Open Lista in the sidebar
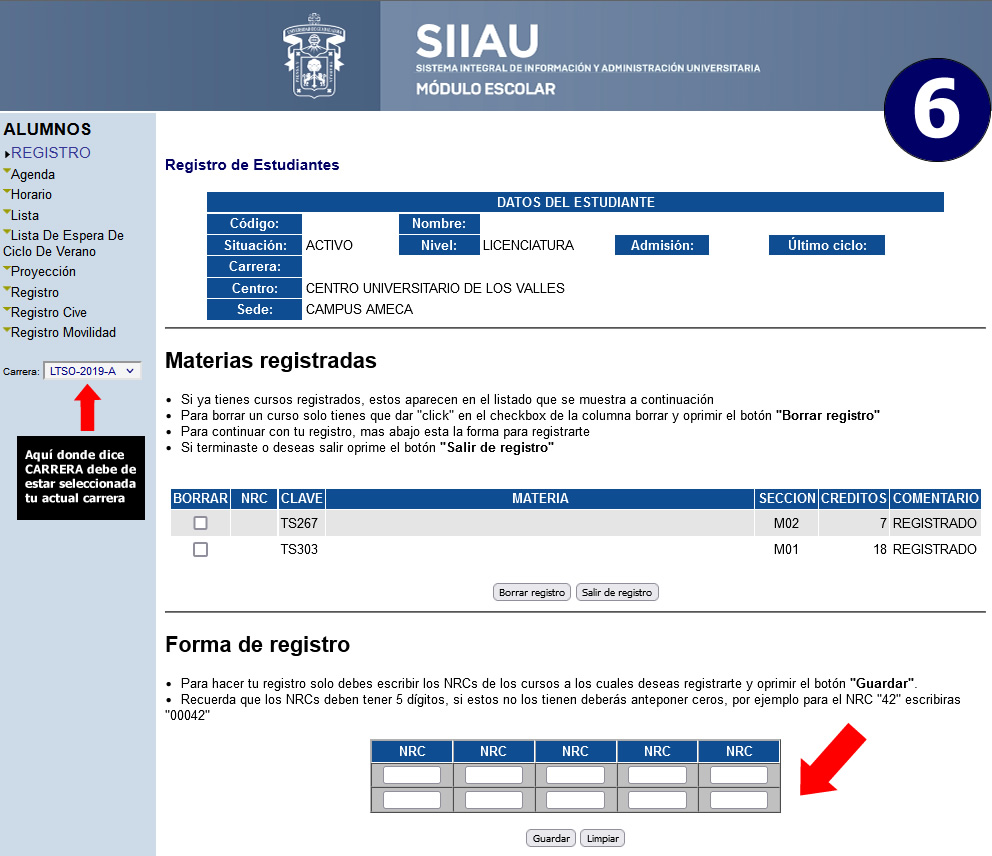Image resolution: width=992 pixels, height=856 pixels. (25, 216)
